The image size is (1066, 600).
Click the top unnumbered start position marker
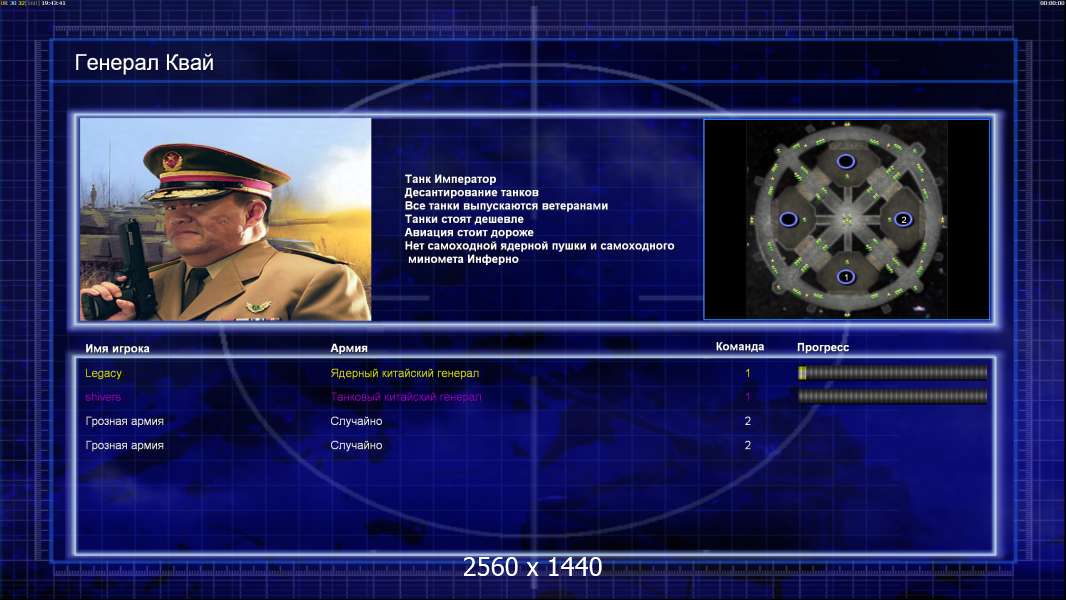point(846,161)
